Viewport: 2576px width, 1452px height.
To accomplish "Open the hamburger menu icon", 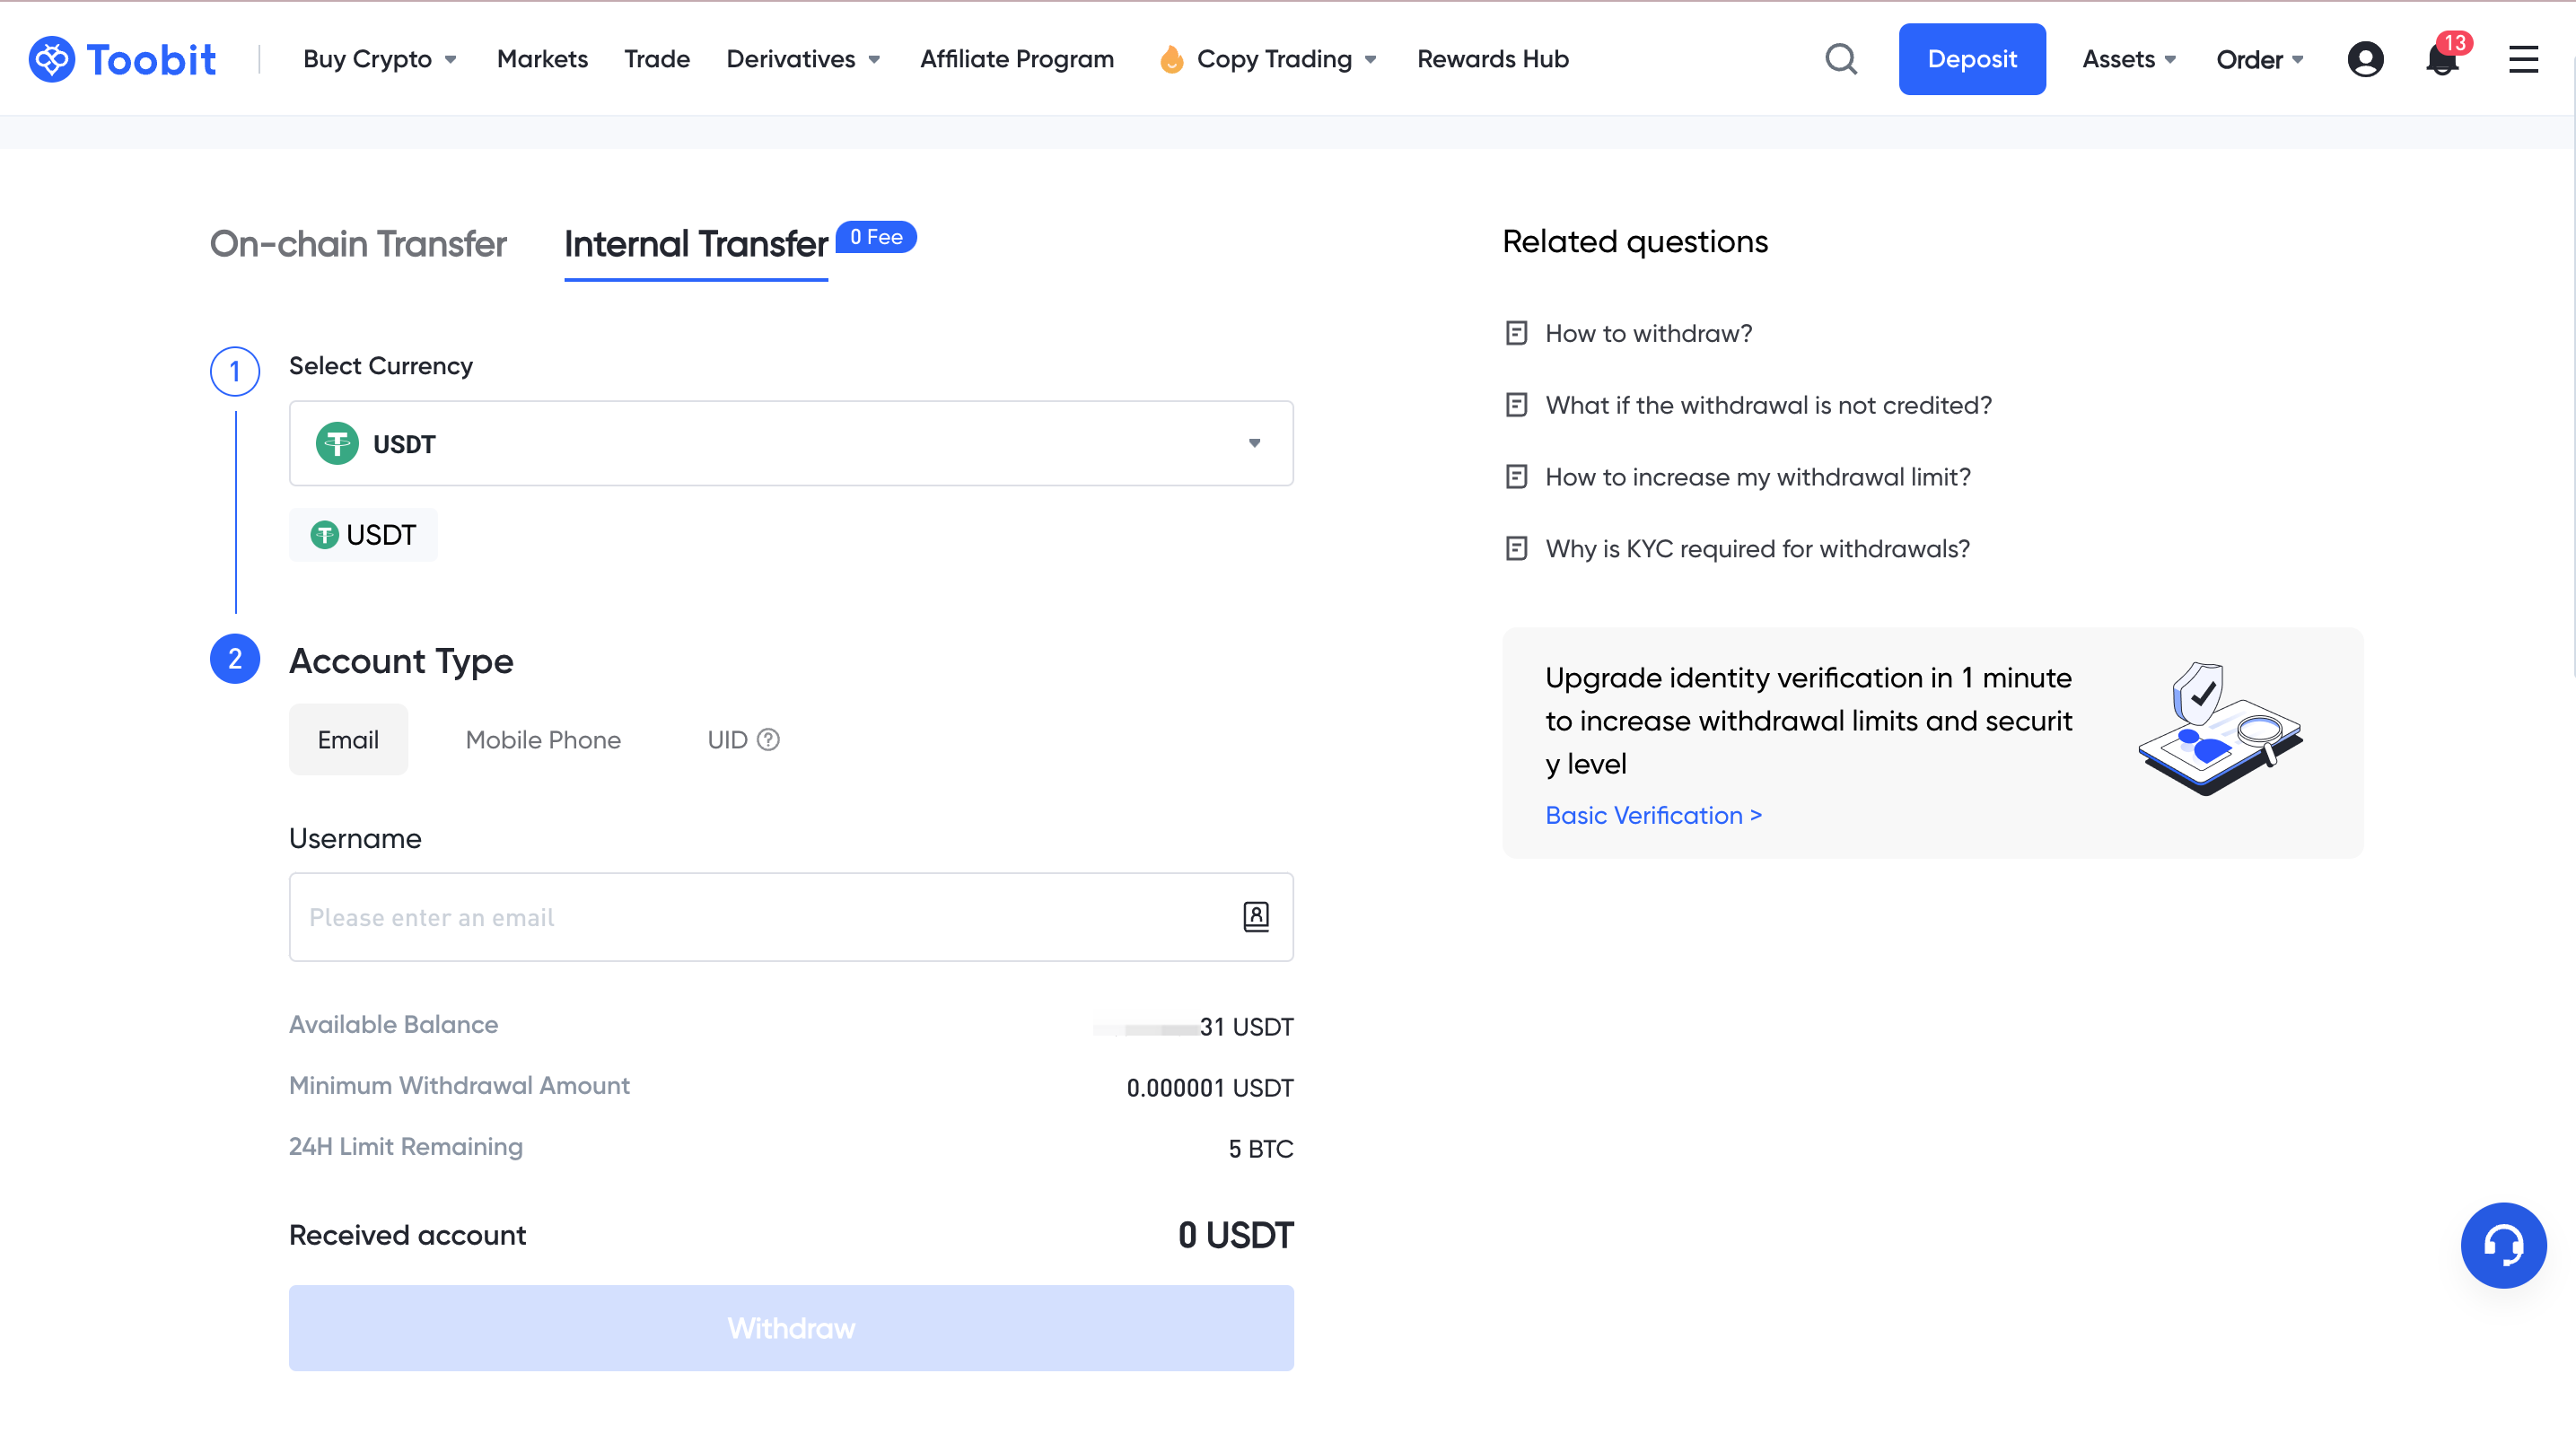I will click(x=2523, y=59).
